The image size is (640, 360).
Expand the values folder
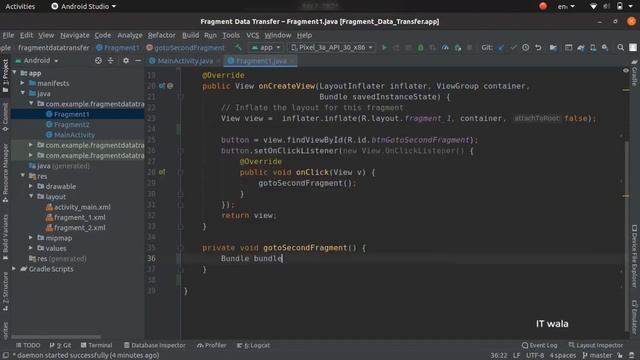tap(31, 248)
